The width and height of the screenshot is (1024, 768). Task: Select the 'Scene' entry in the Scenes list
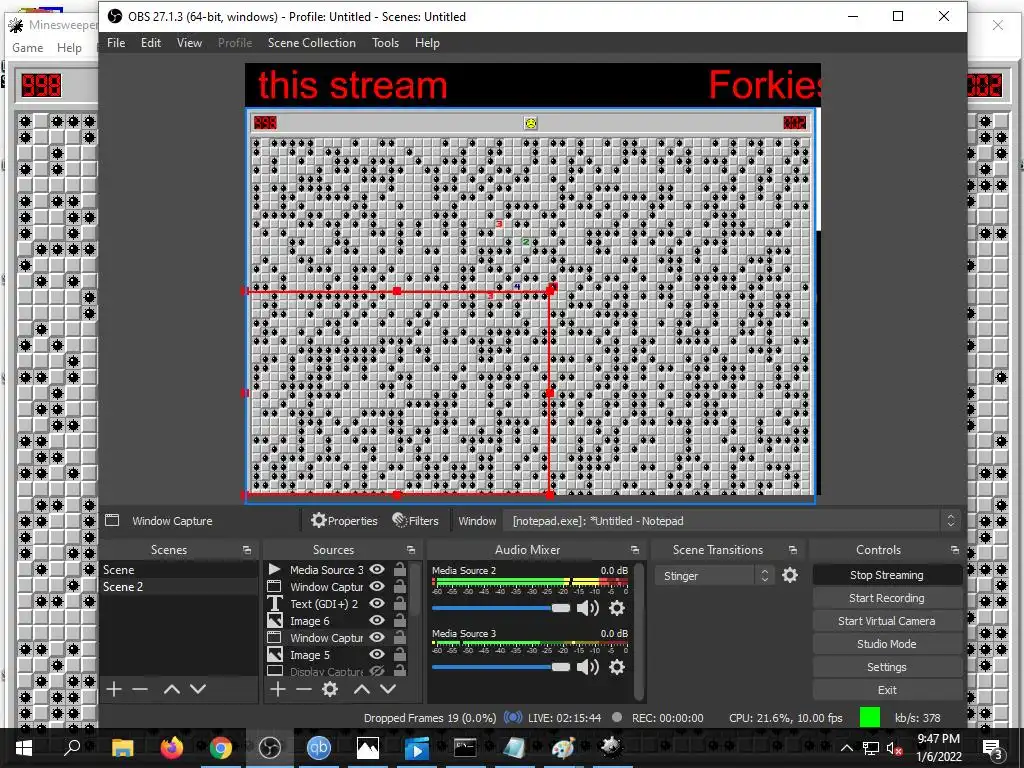coord(179,569)
